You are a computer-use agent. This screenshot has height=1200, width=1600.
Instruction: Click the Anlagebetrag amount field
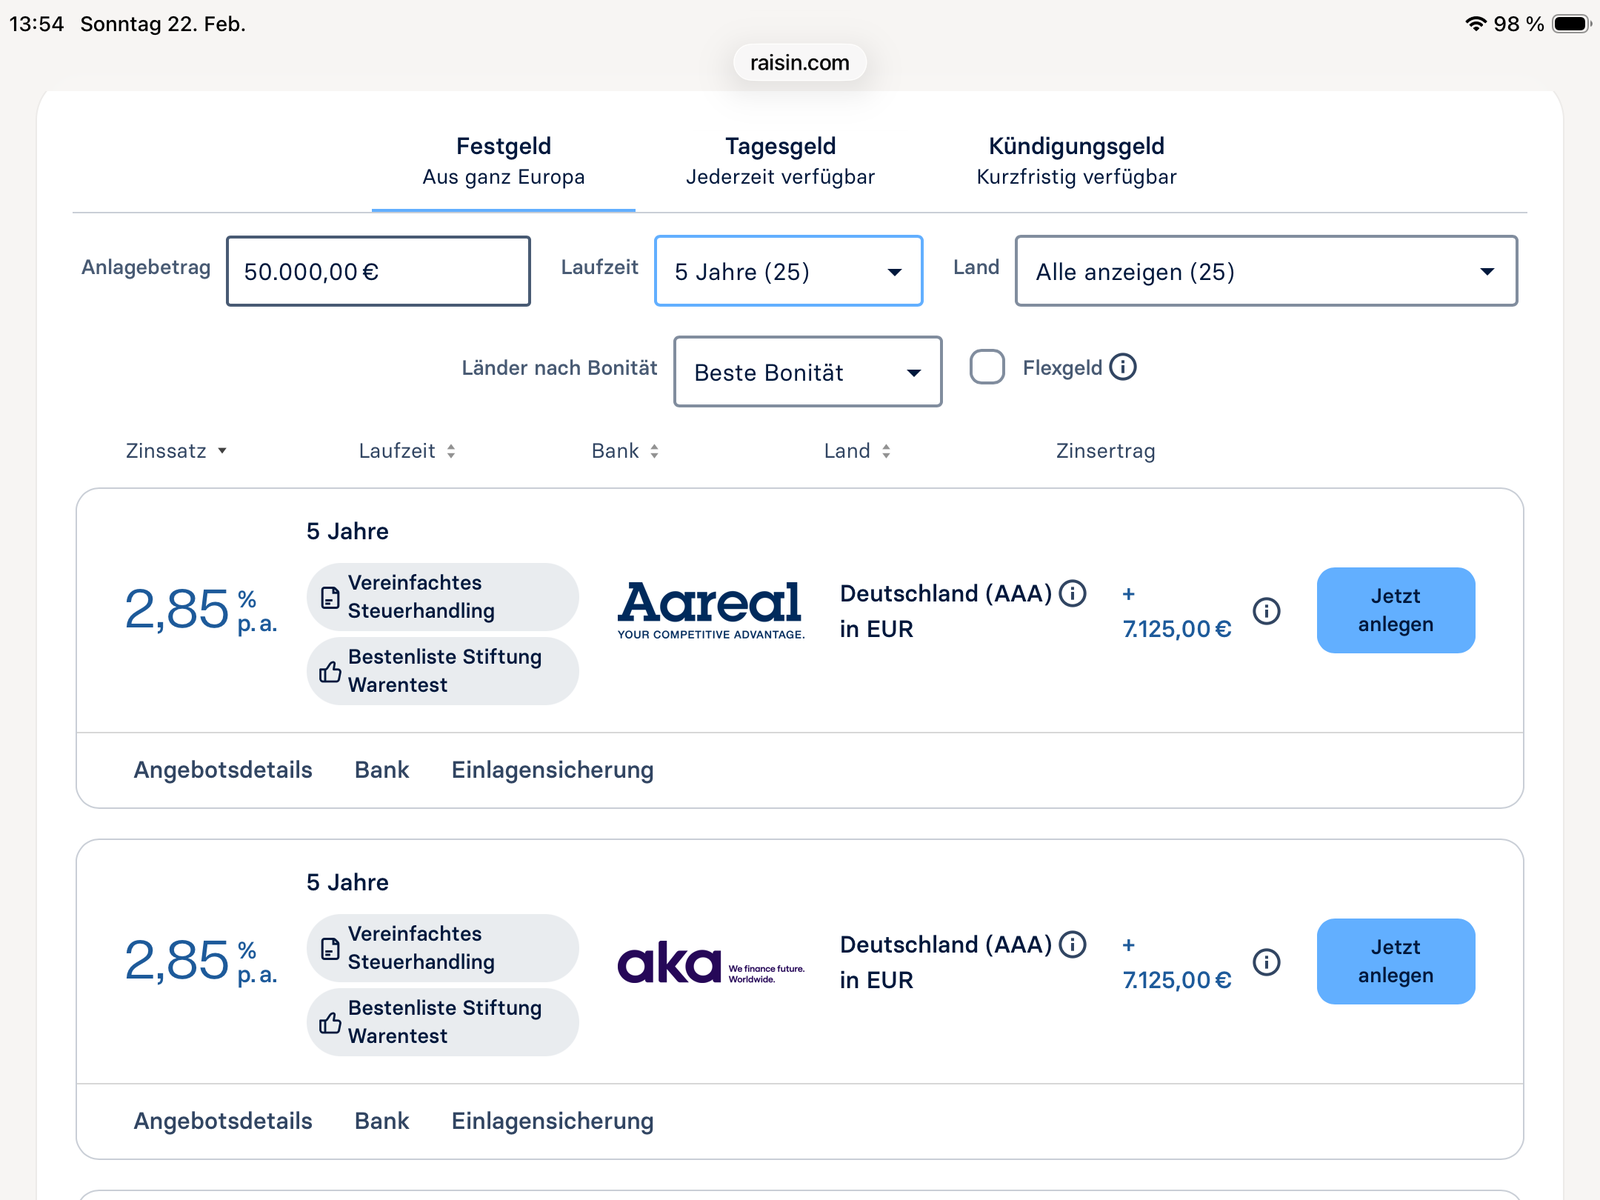tap(378, 271)
